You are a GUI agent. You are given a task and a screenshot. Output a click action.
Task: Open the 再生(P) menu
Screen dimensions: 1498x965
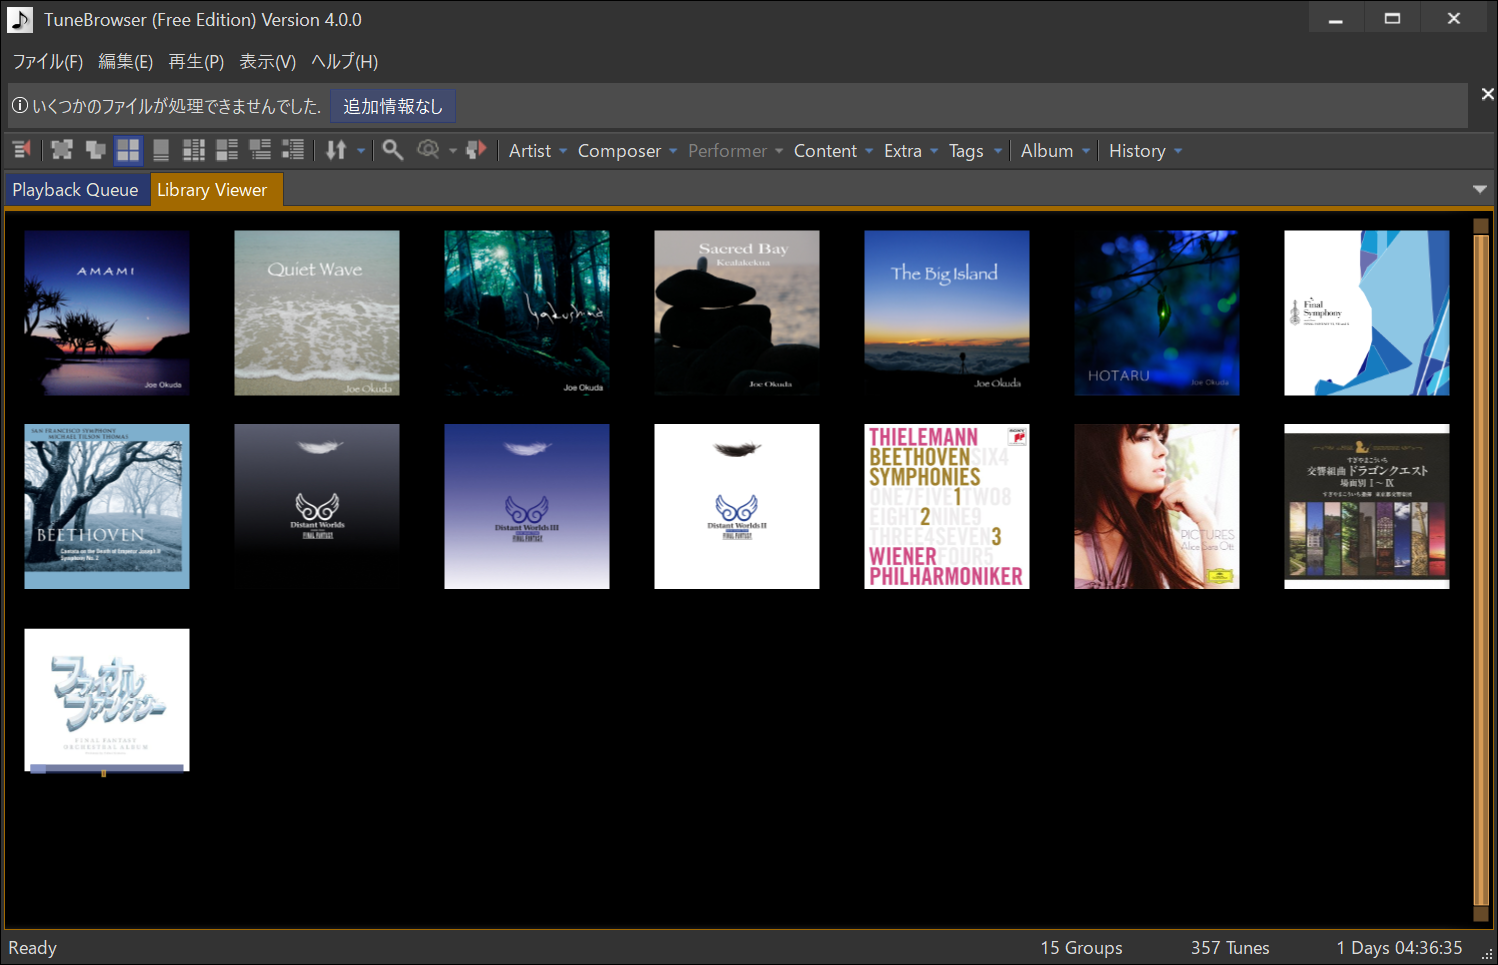196,62
